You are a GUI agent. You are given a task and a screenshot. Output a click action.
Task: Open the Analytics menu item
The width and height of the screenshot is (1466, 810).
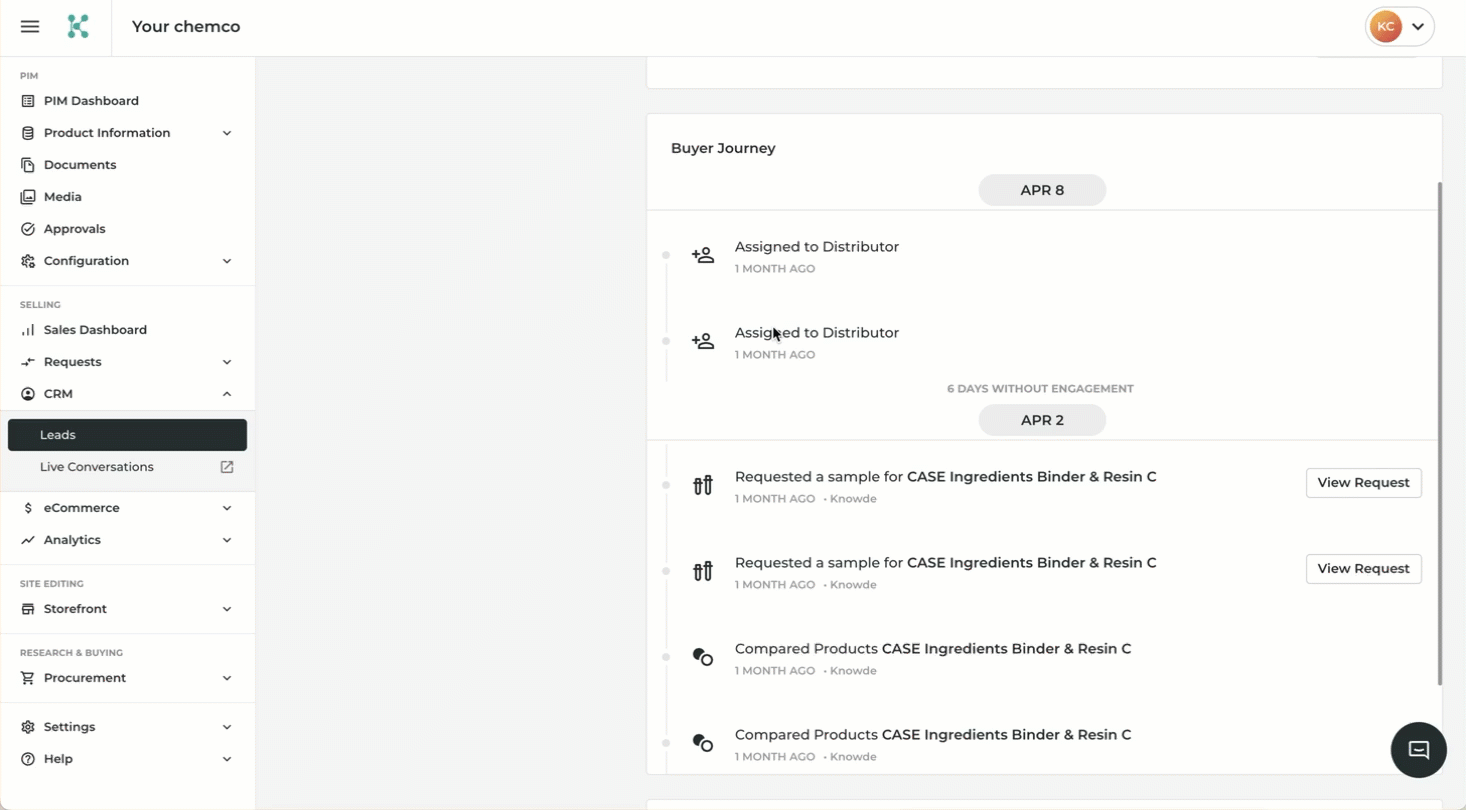click(72, 540)
